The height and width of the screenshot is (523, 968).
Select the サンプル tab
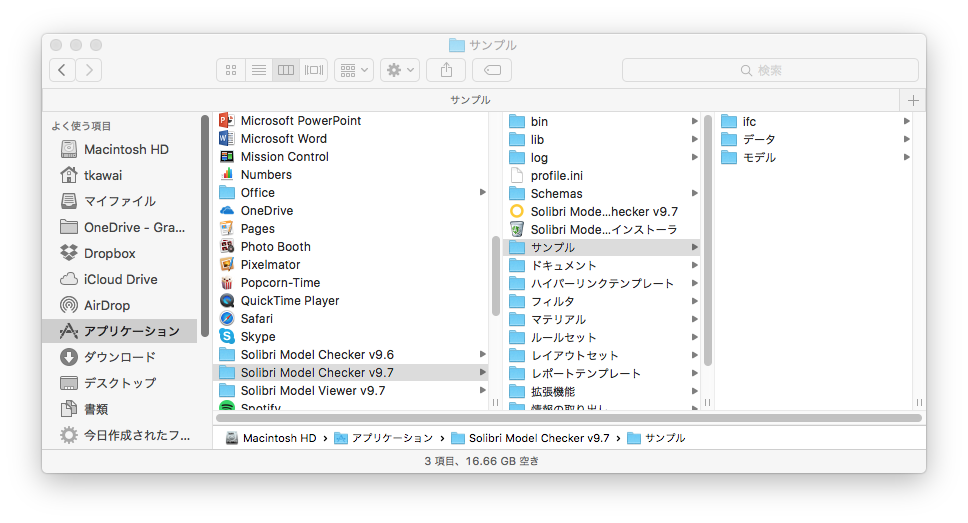point(470,100)
